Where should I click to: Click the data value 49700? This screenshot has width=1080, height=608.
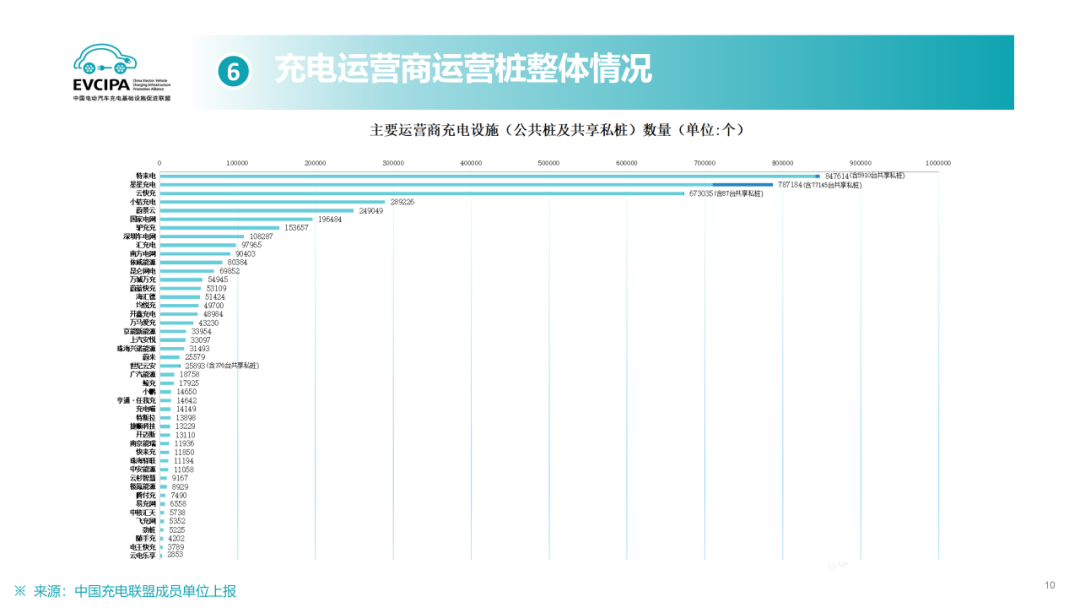pyautogui.click(x=214, y=306)
